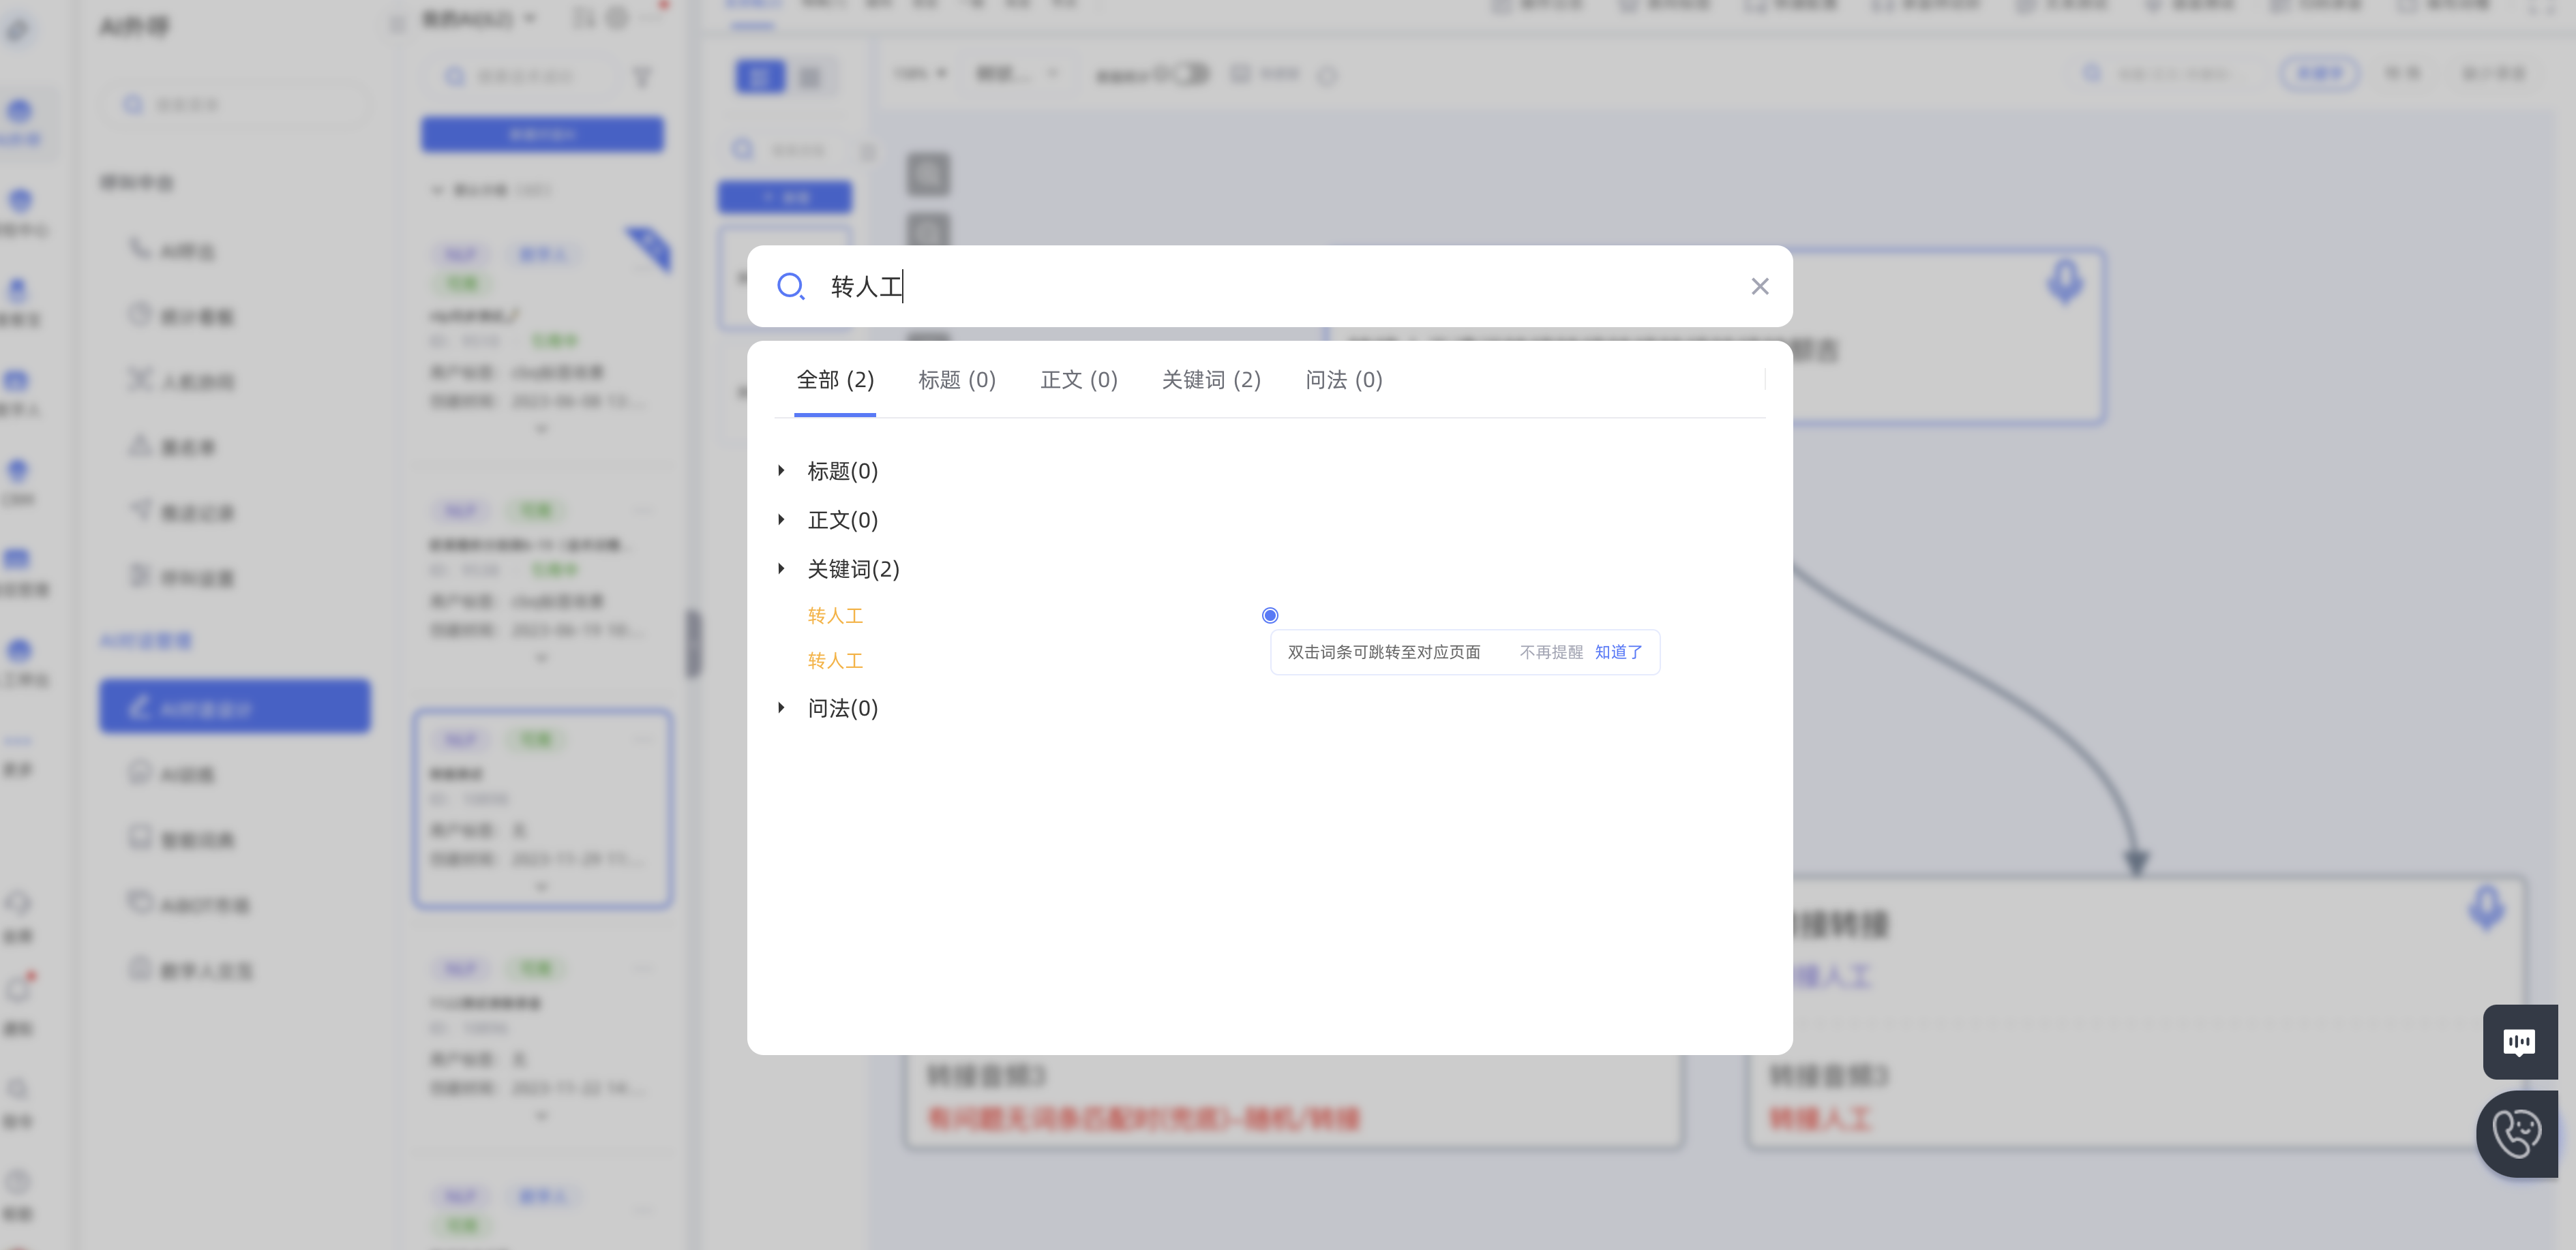Image resolution: width=2576 pixels, height=1250 pixels.
Task: Click the search magnifier icon in the dialog
Action: coord(790,286)
